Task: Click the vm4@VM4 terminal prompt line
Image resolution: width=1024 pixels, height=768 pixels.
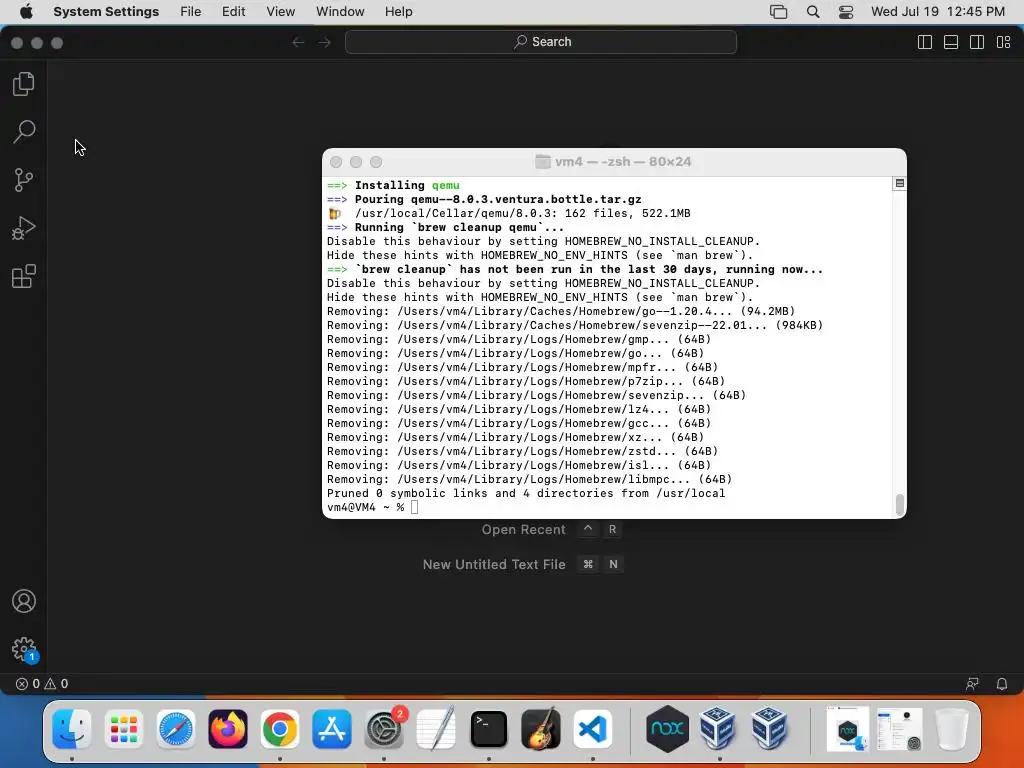Action: click(x=372, y=507)
